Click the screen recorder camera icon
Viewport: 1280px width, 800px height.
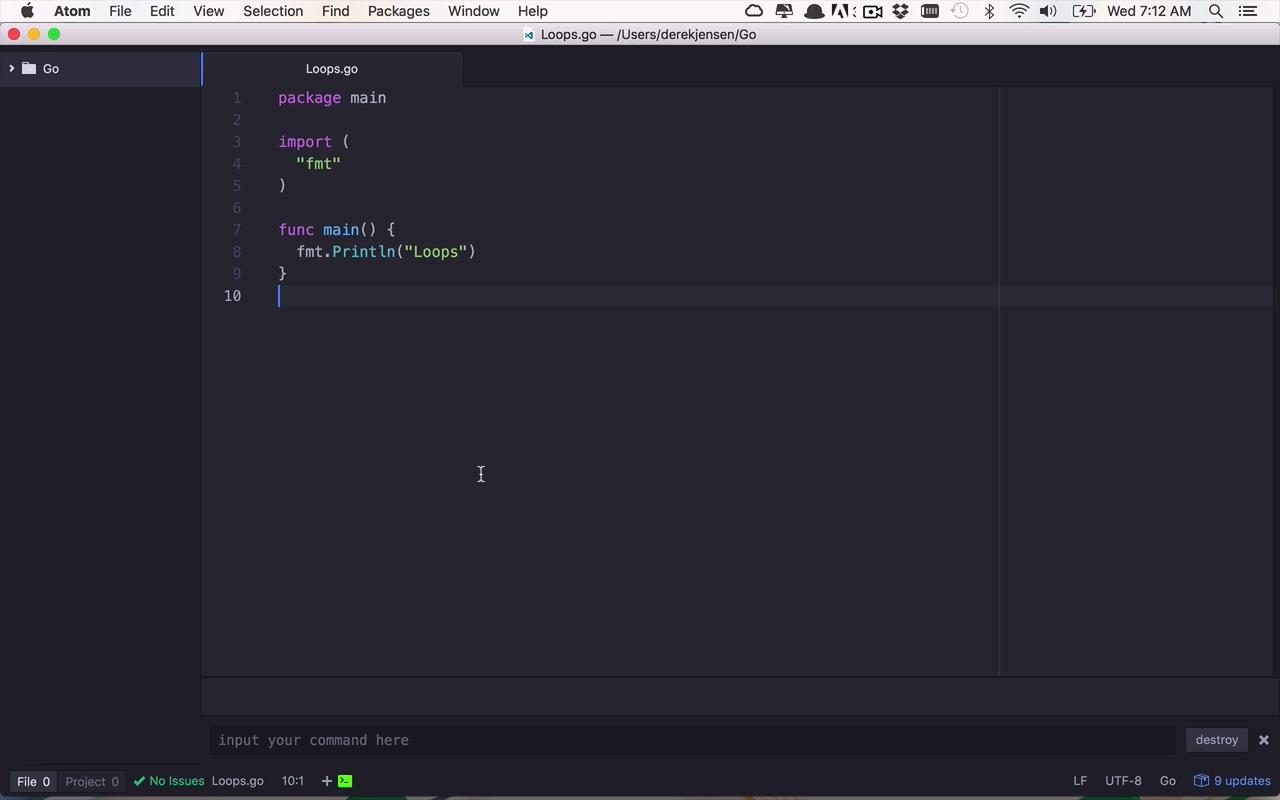pyautogui.click(x=872, y=11)
